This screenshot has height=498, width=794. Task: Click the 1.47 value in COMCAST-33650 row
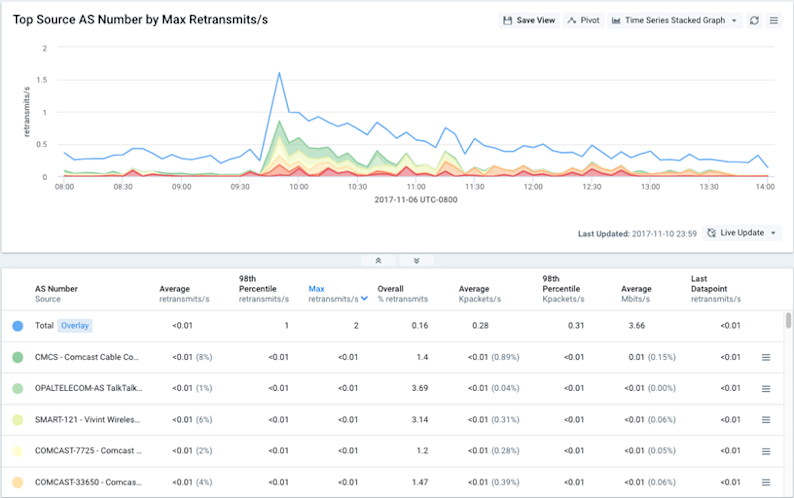(420, 482)
